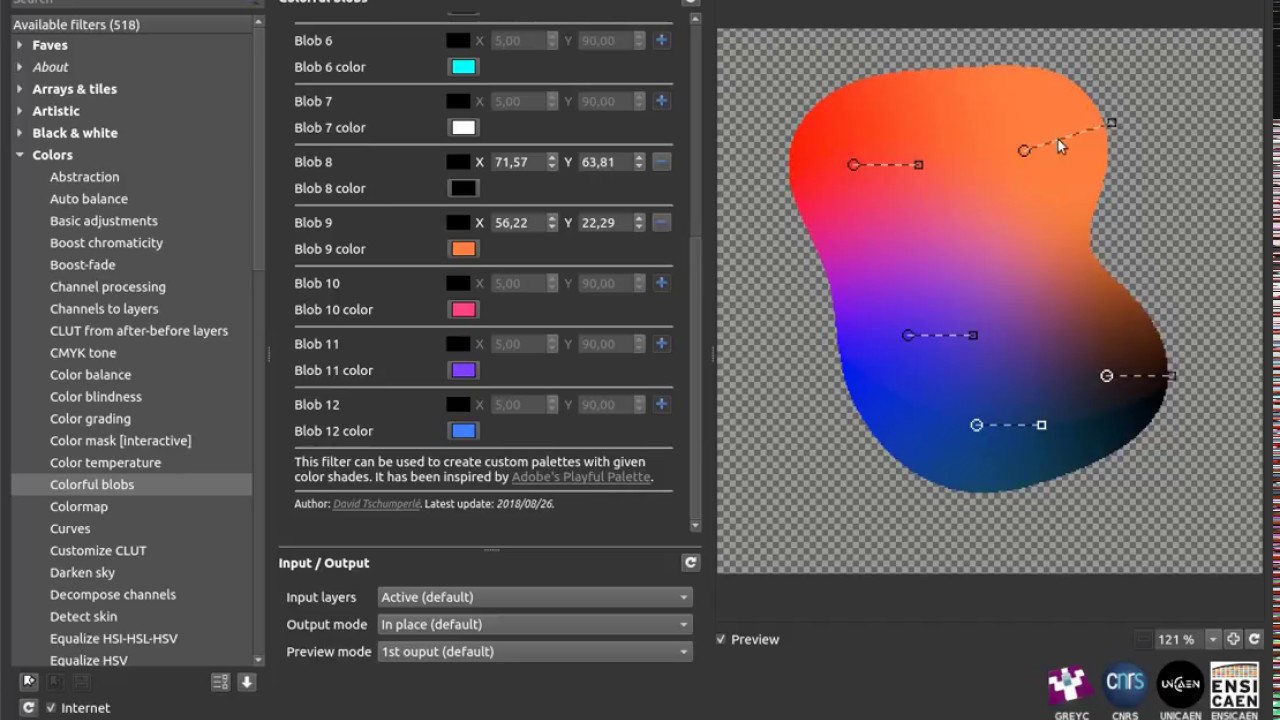Click the refresh icon beside Internet checkbox

[x=28, y=707]
